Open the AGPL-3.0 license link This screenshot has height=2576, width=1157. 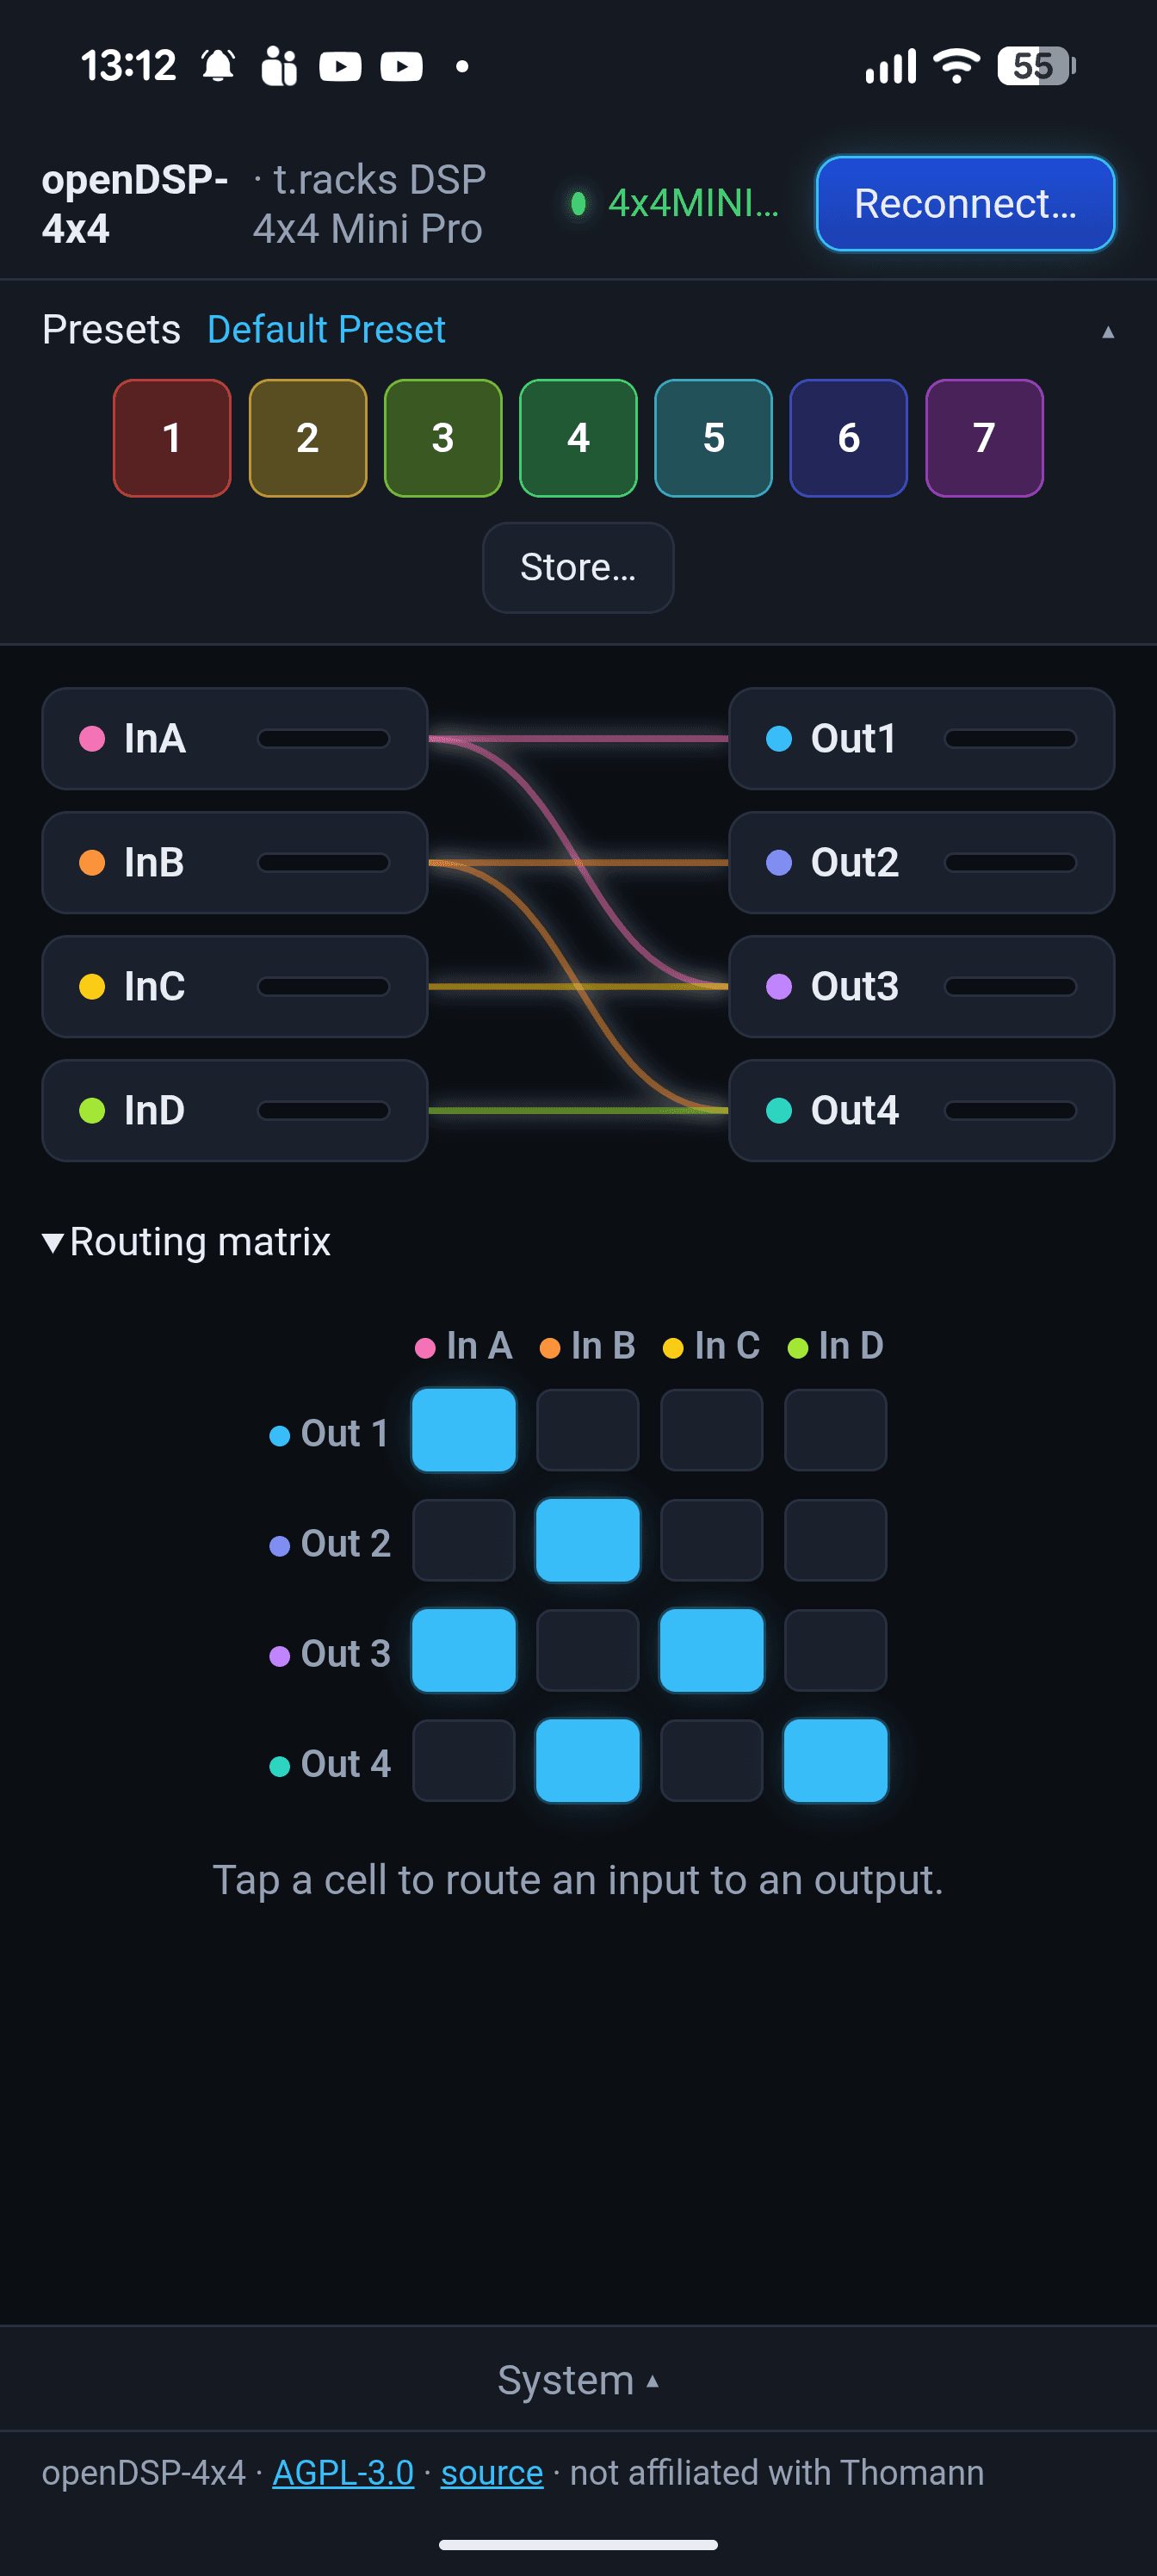[343, 2473]
